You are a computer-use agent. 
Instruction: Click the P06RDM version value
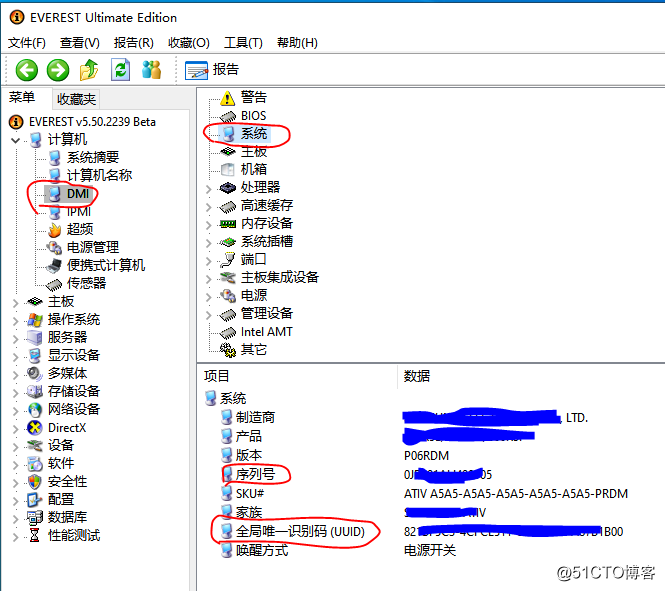click(x=426, y=456)
